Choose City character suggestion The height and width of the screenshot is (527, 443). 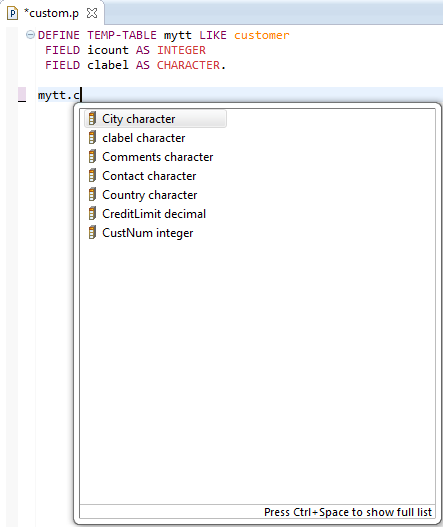pos(155,119)
